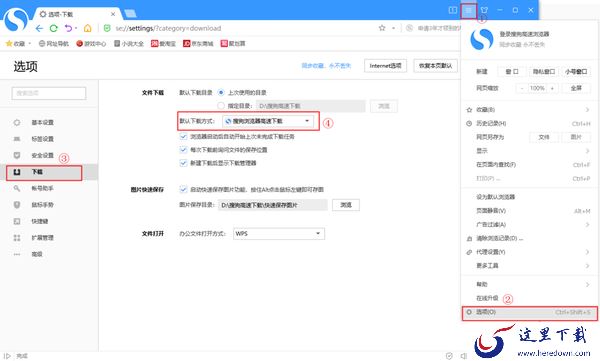Image resolution: width=600 pixels, height=361 pixels.
Task: Click 登录搜狗高速浏览器 in menu
Action: [524, 34]
